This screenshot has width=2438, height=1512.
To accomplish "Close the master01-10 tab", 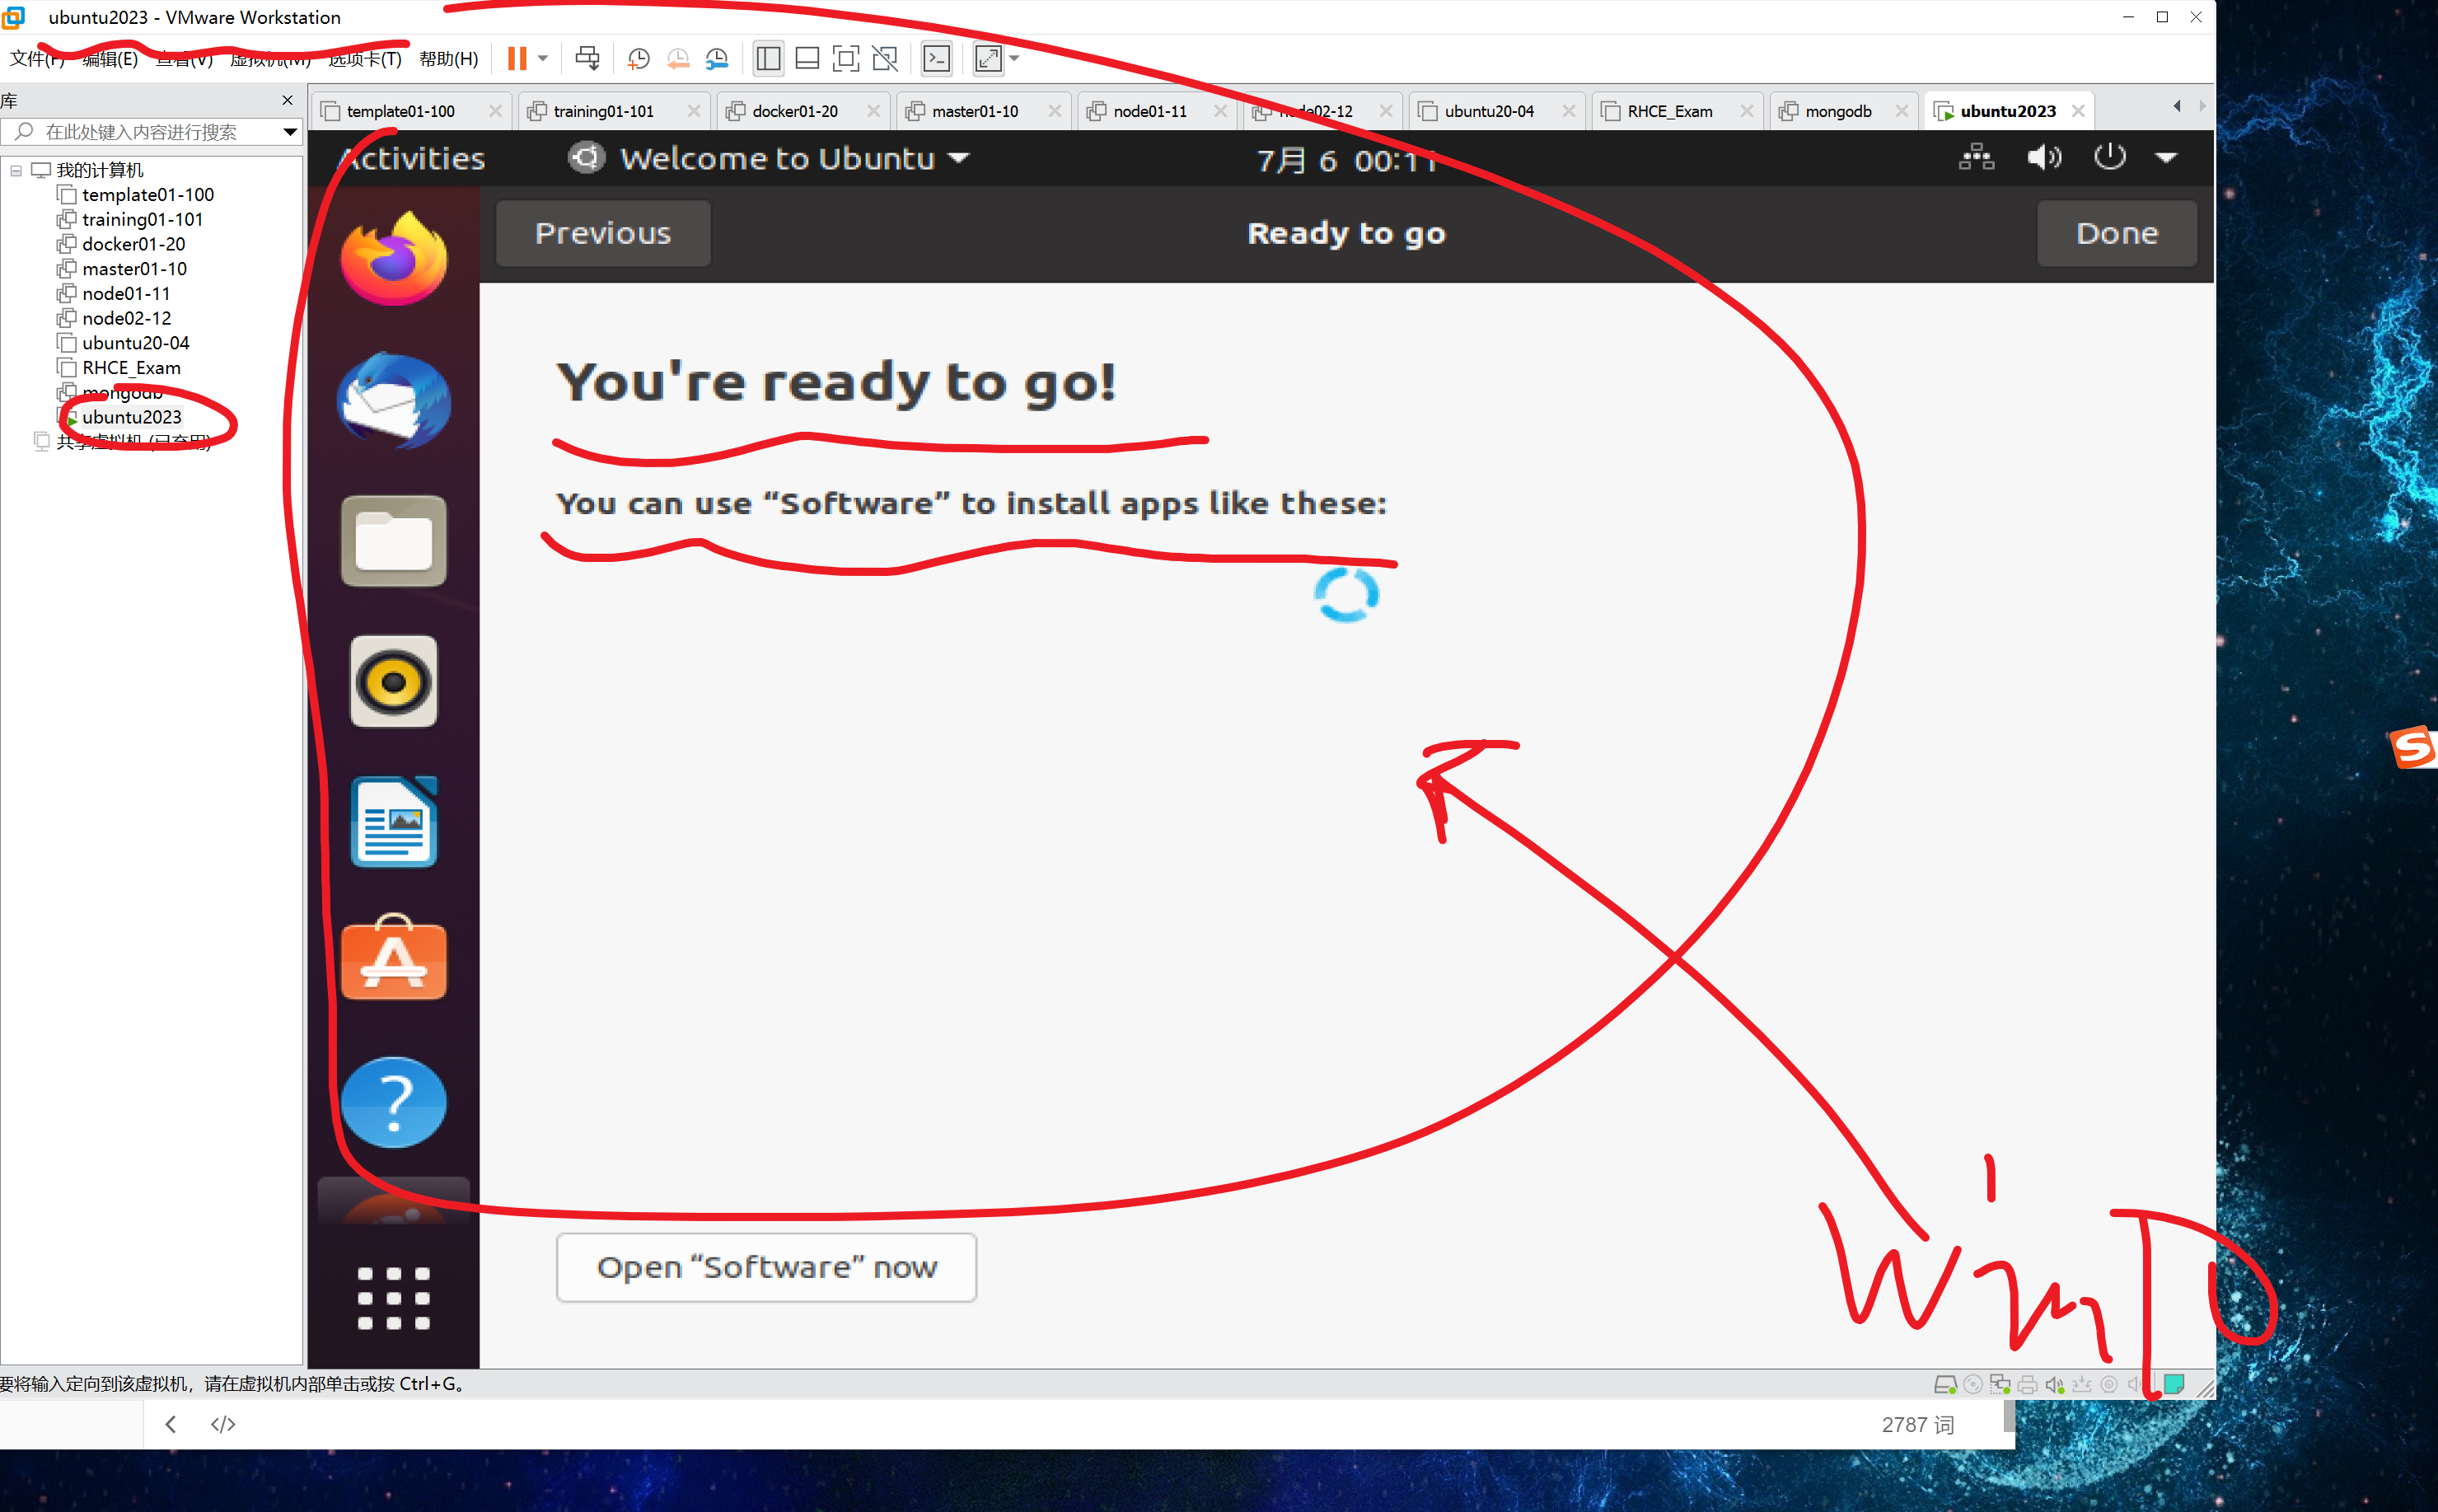I will tap(1055, 111).
